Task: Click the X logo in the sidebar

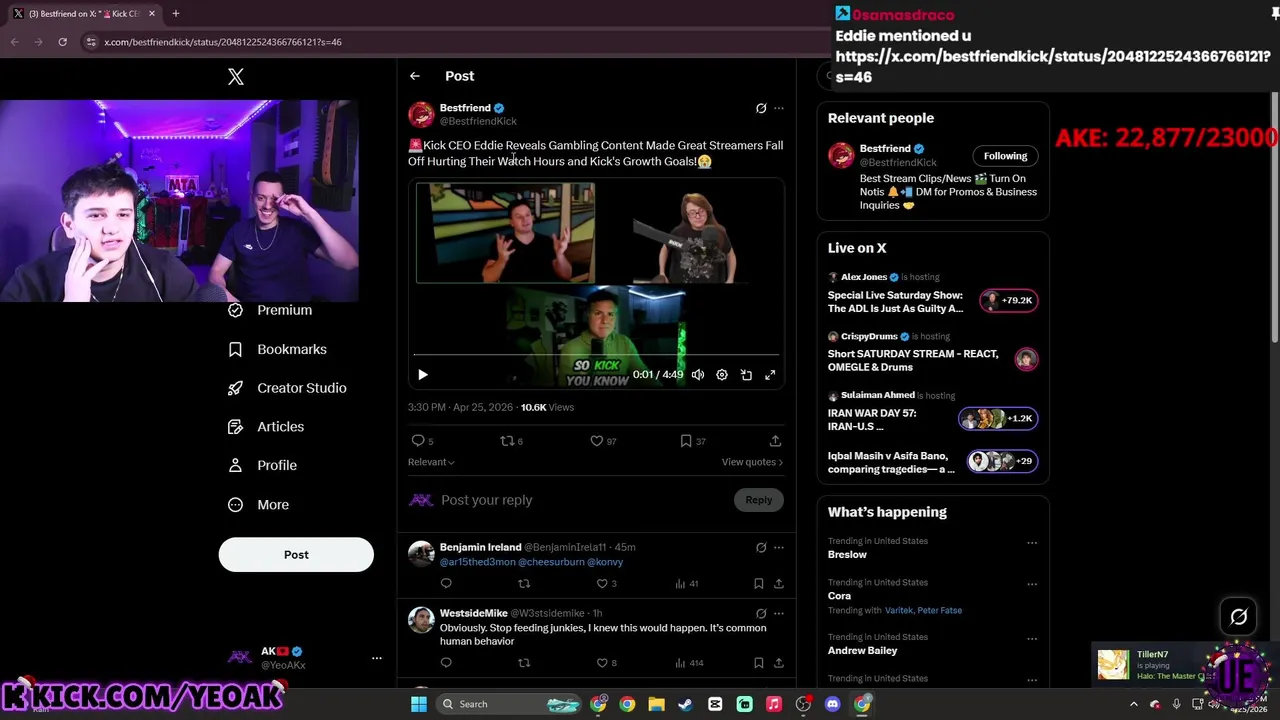Action: (236, 77)
